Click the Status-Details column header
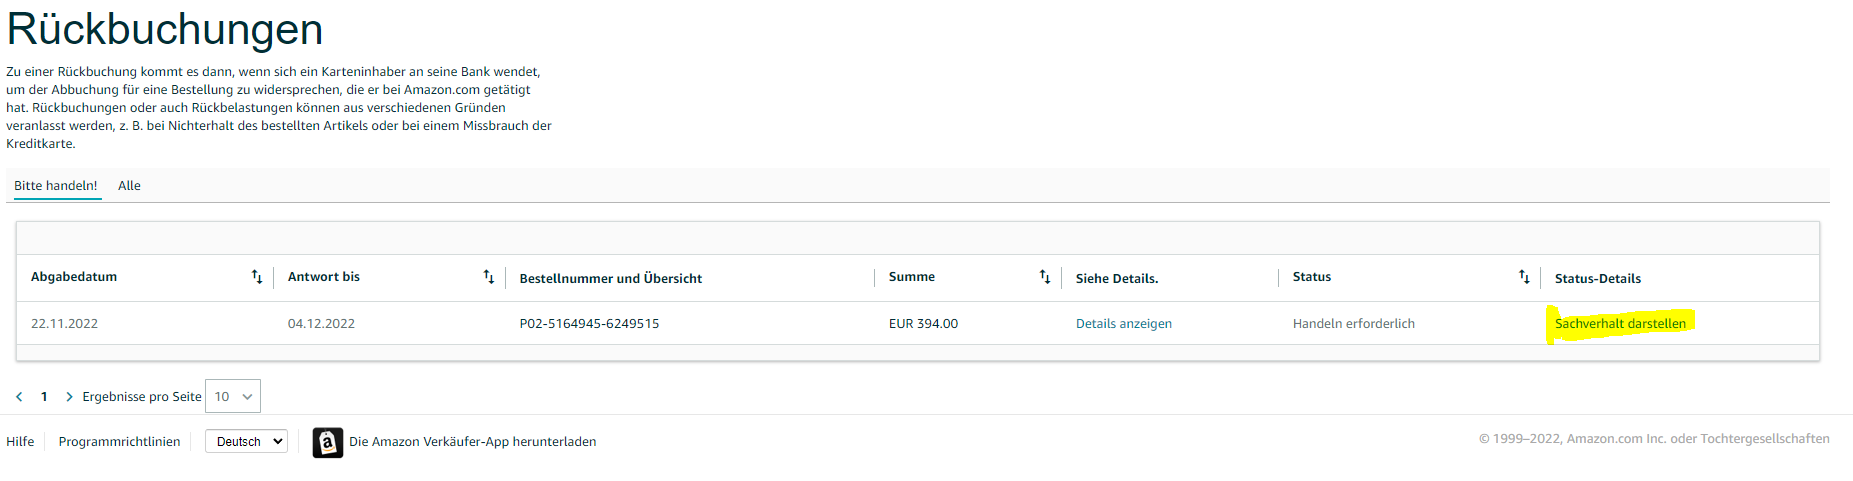Image resolution: width=1853 pixels, height=481 pixels. tap(1597, 279)
